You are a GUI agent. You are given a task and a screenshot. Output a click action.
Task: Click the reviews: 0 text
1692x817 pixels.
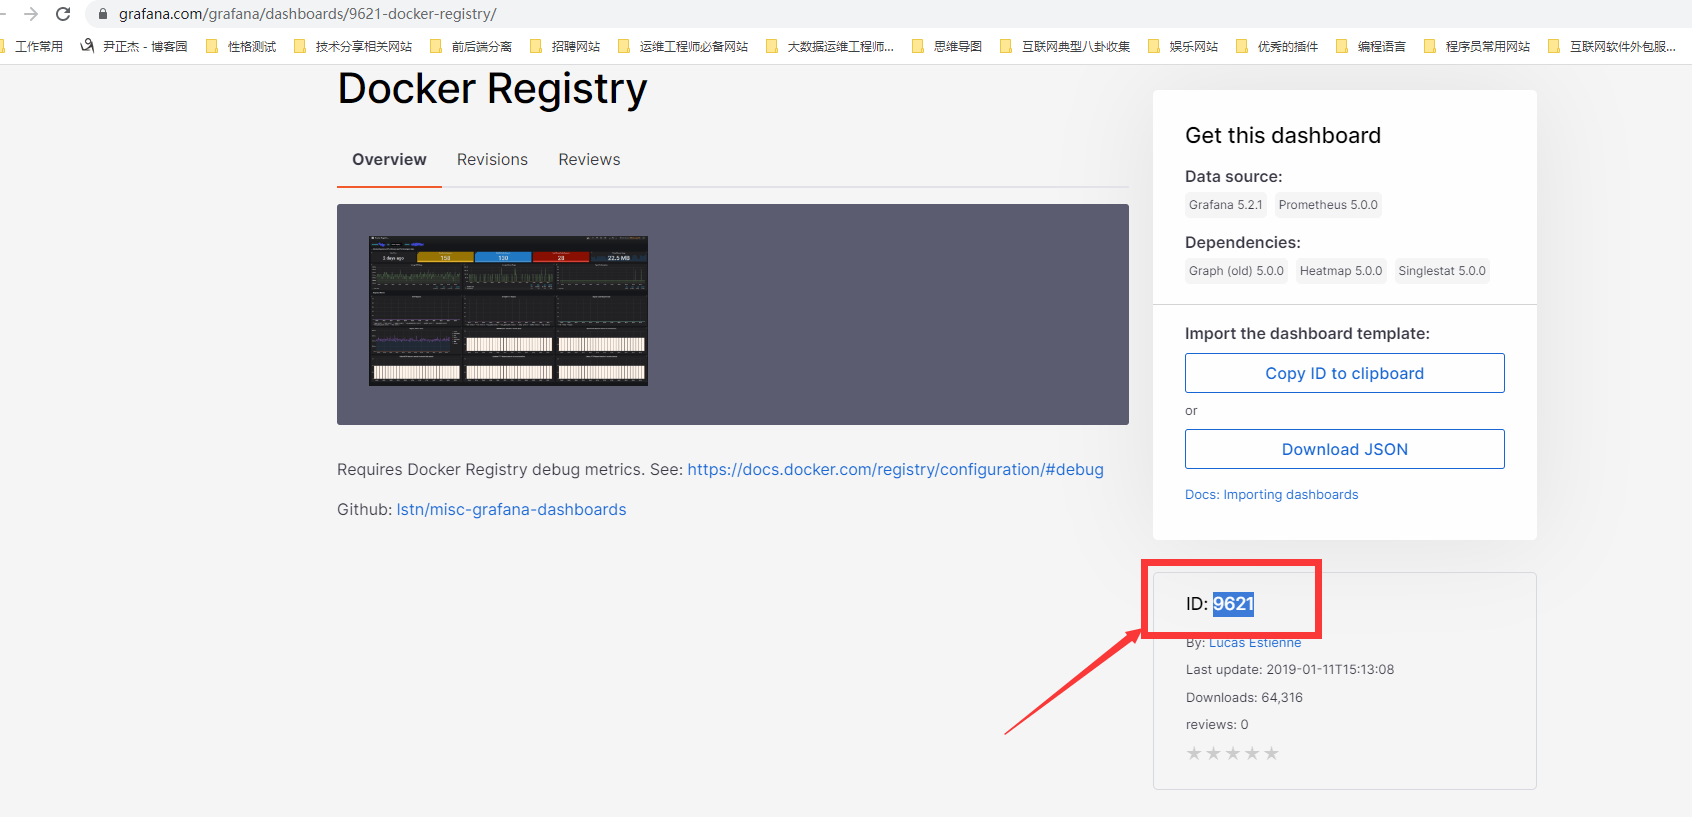pos(1217,725)
